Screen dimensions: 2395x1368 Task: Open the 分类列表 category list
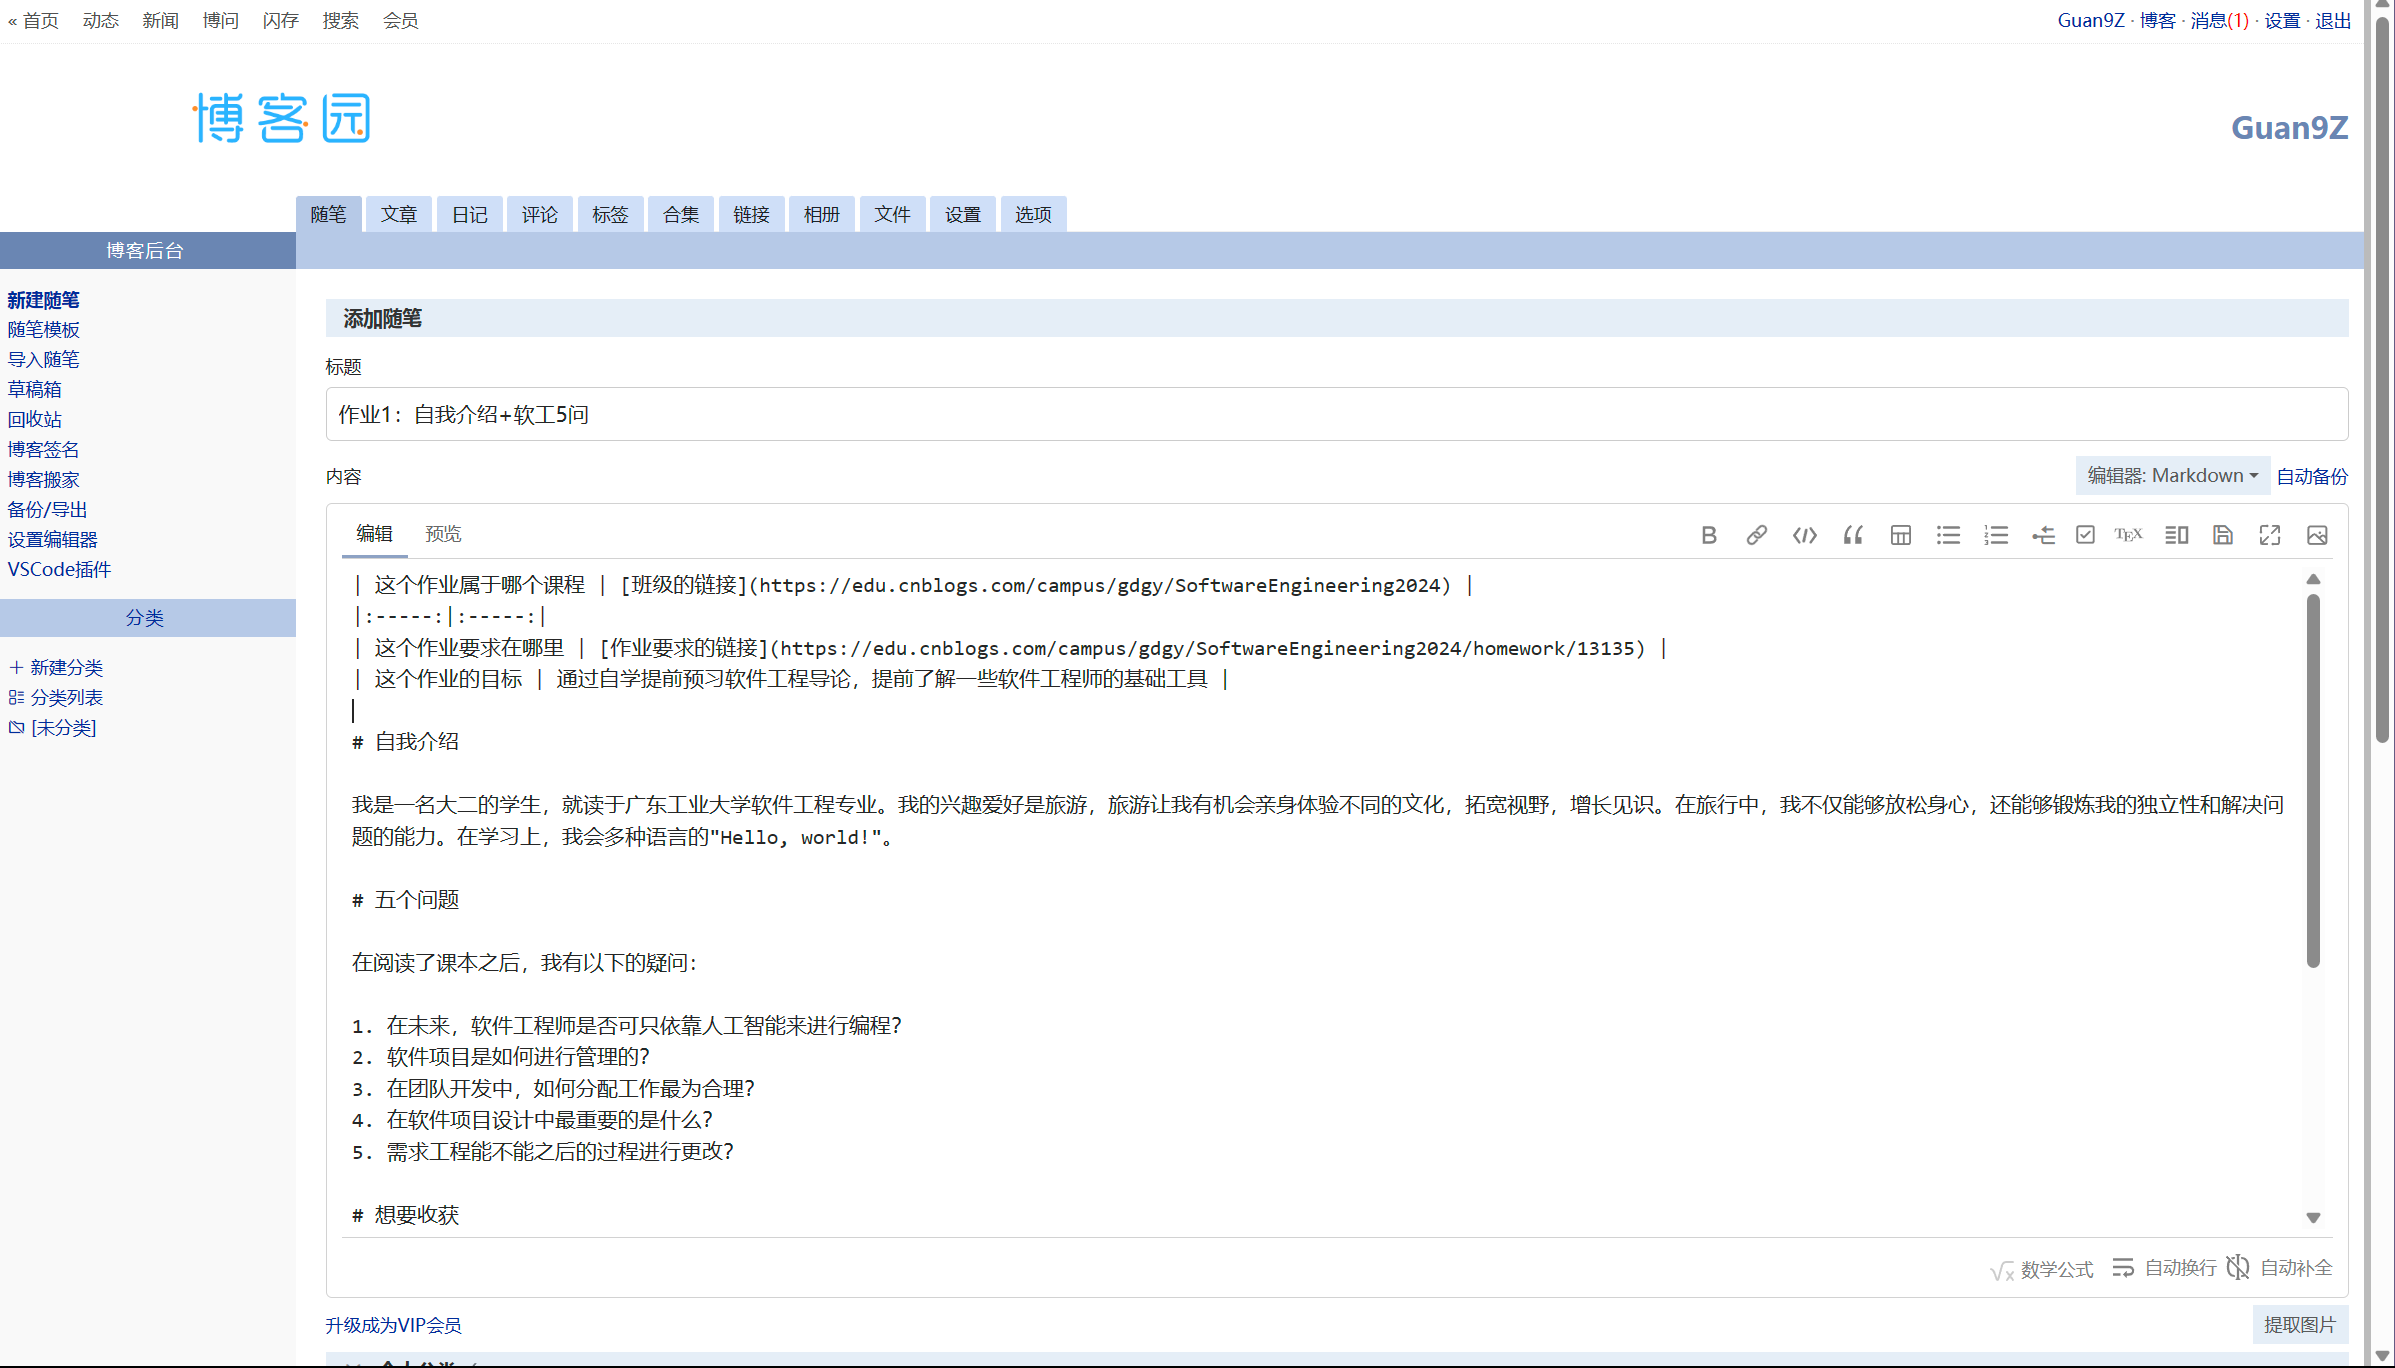point(57,697)
